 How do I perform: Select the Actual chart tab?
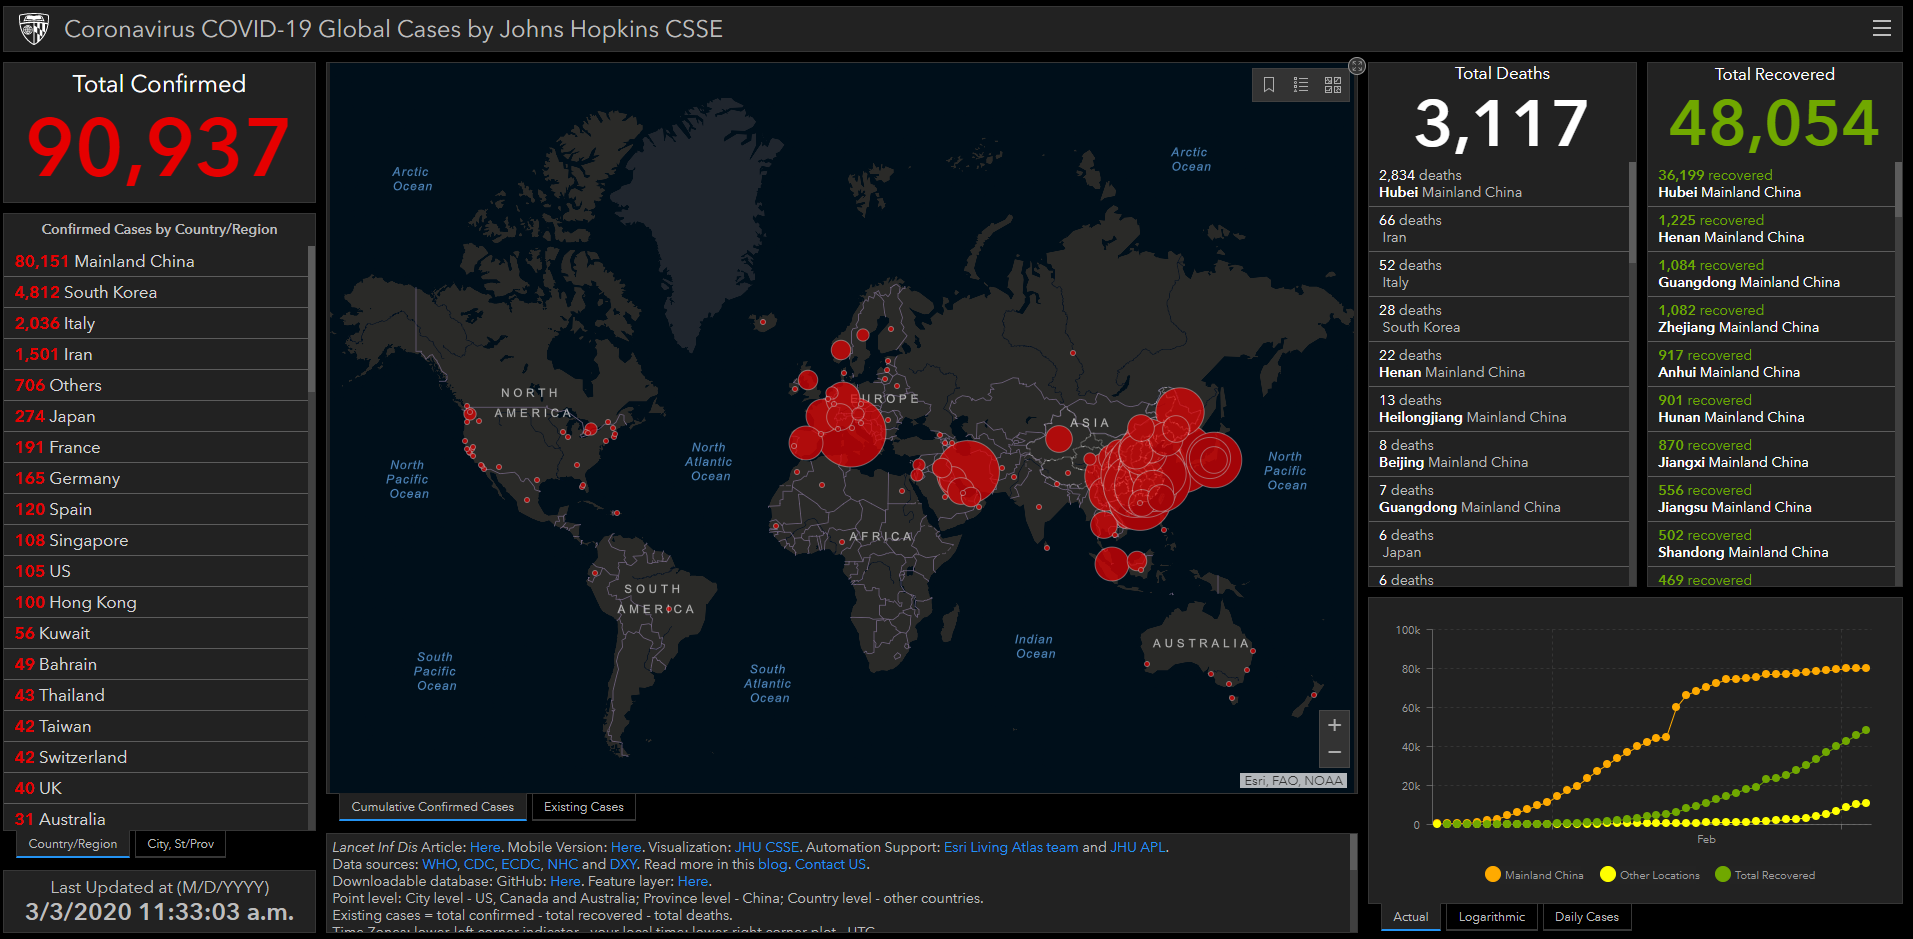[1411, 917]
